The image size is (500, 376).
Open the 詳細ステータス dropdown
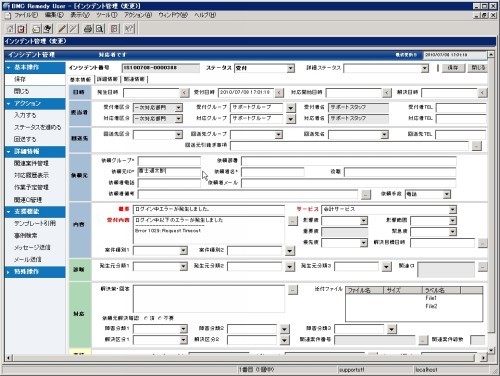pyautogui.click(x=424, y=68)
